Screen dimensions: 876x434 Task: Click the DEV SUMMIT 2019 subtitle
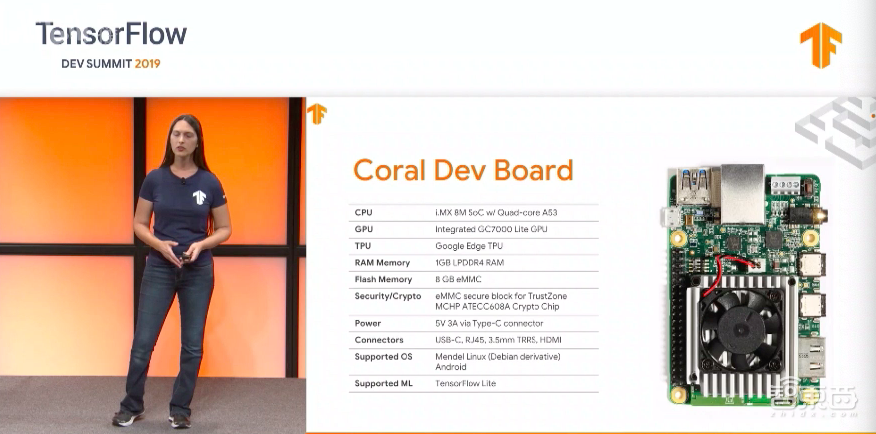pos(99,64)
